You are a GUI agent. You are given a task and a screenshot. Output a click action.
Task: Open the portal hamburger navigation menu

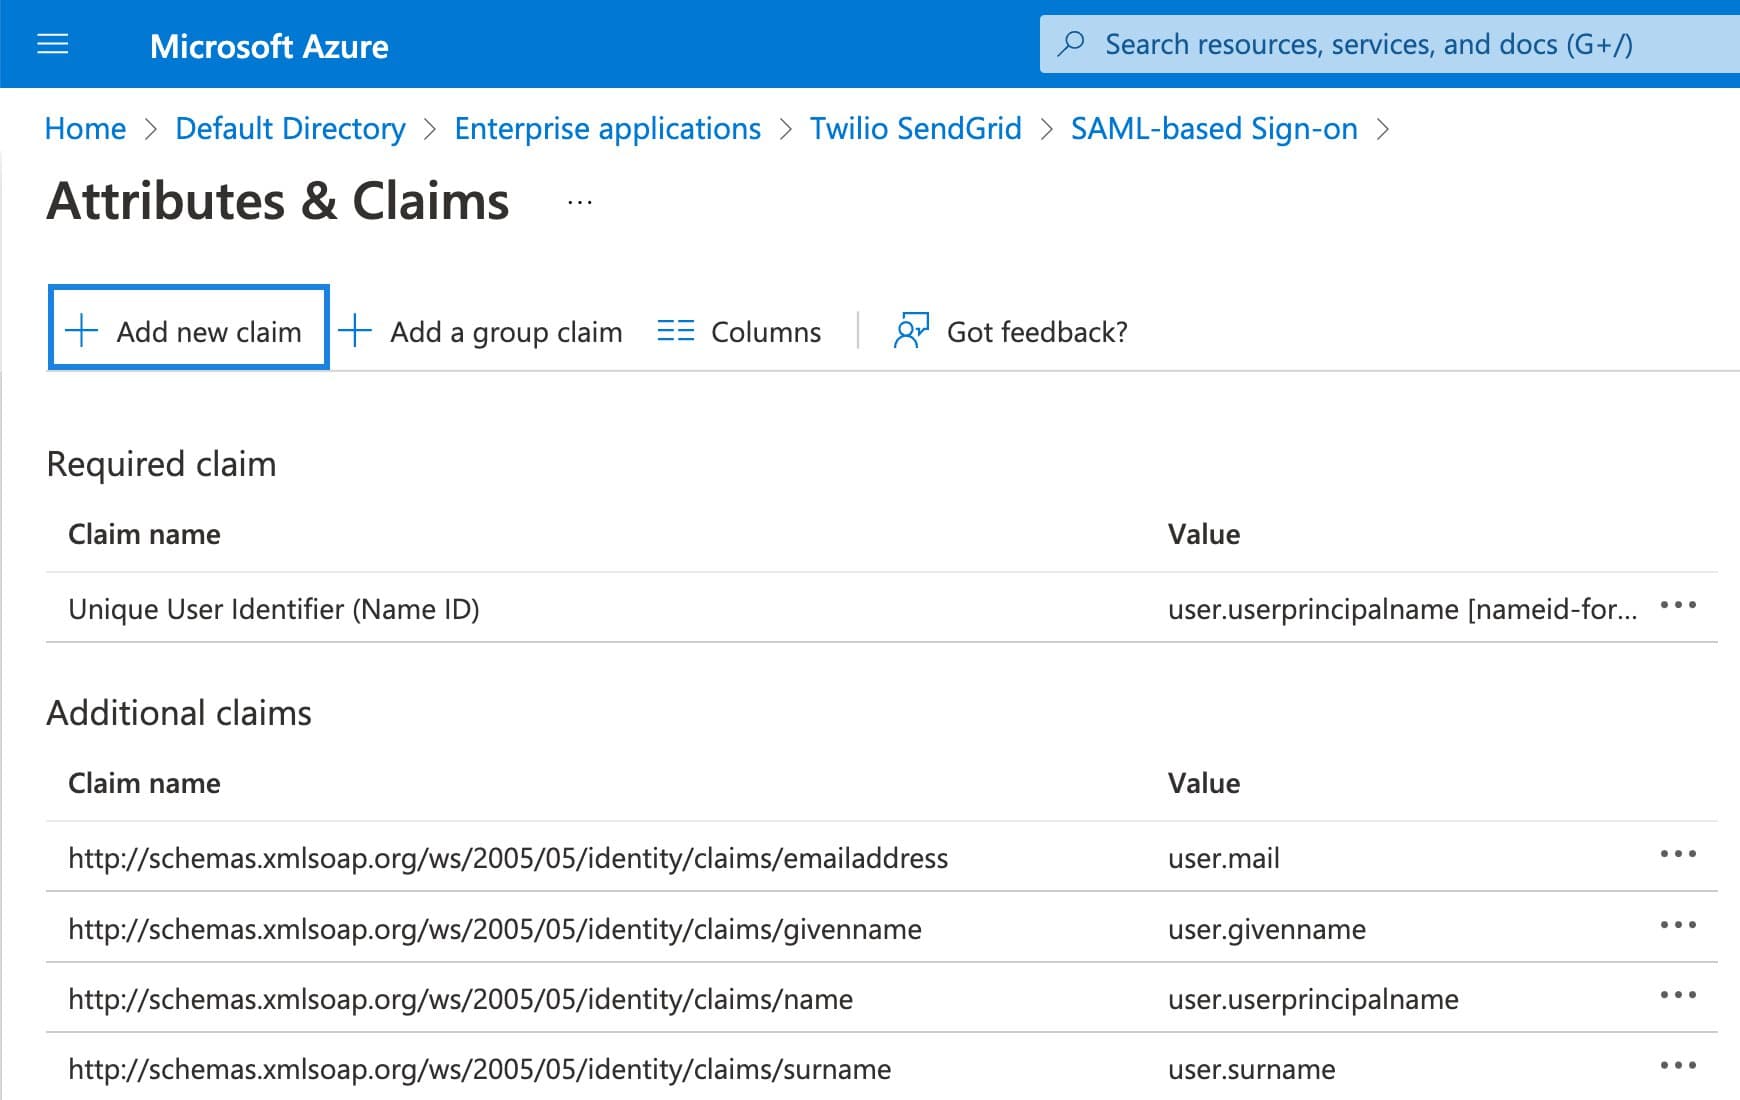(x=52, y=44)
